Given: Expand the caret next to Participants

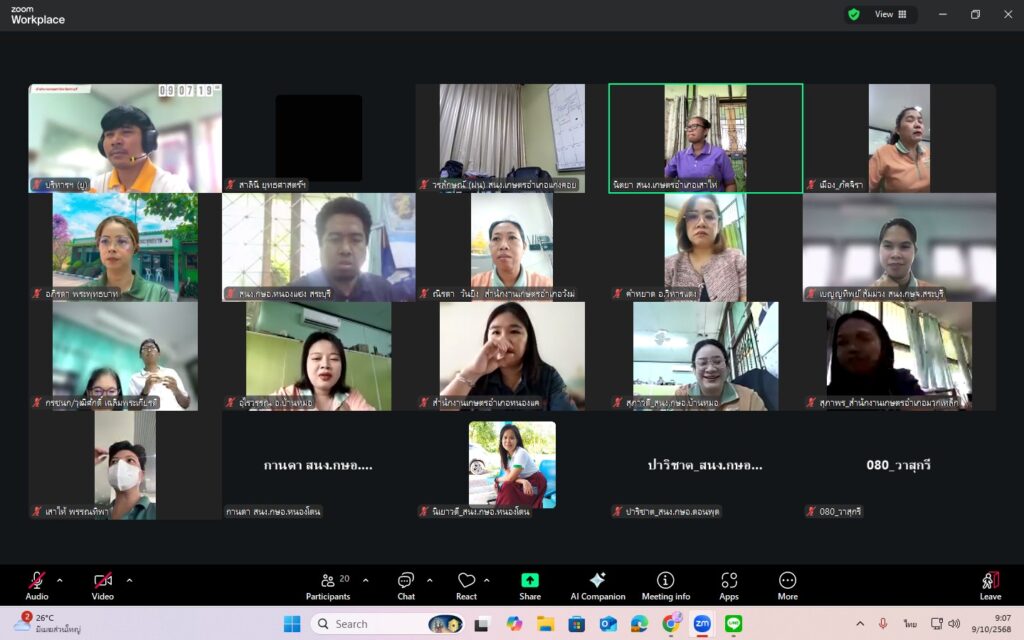Looking at the screenshot, I should (x=365, y=580).
